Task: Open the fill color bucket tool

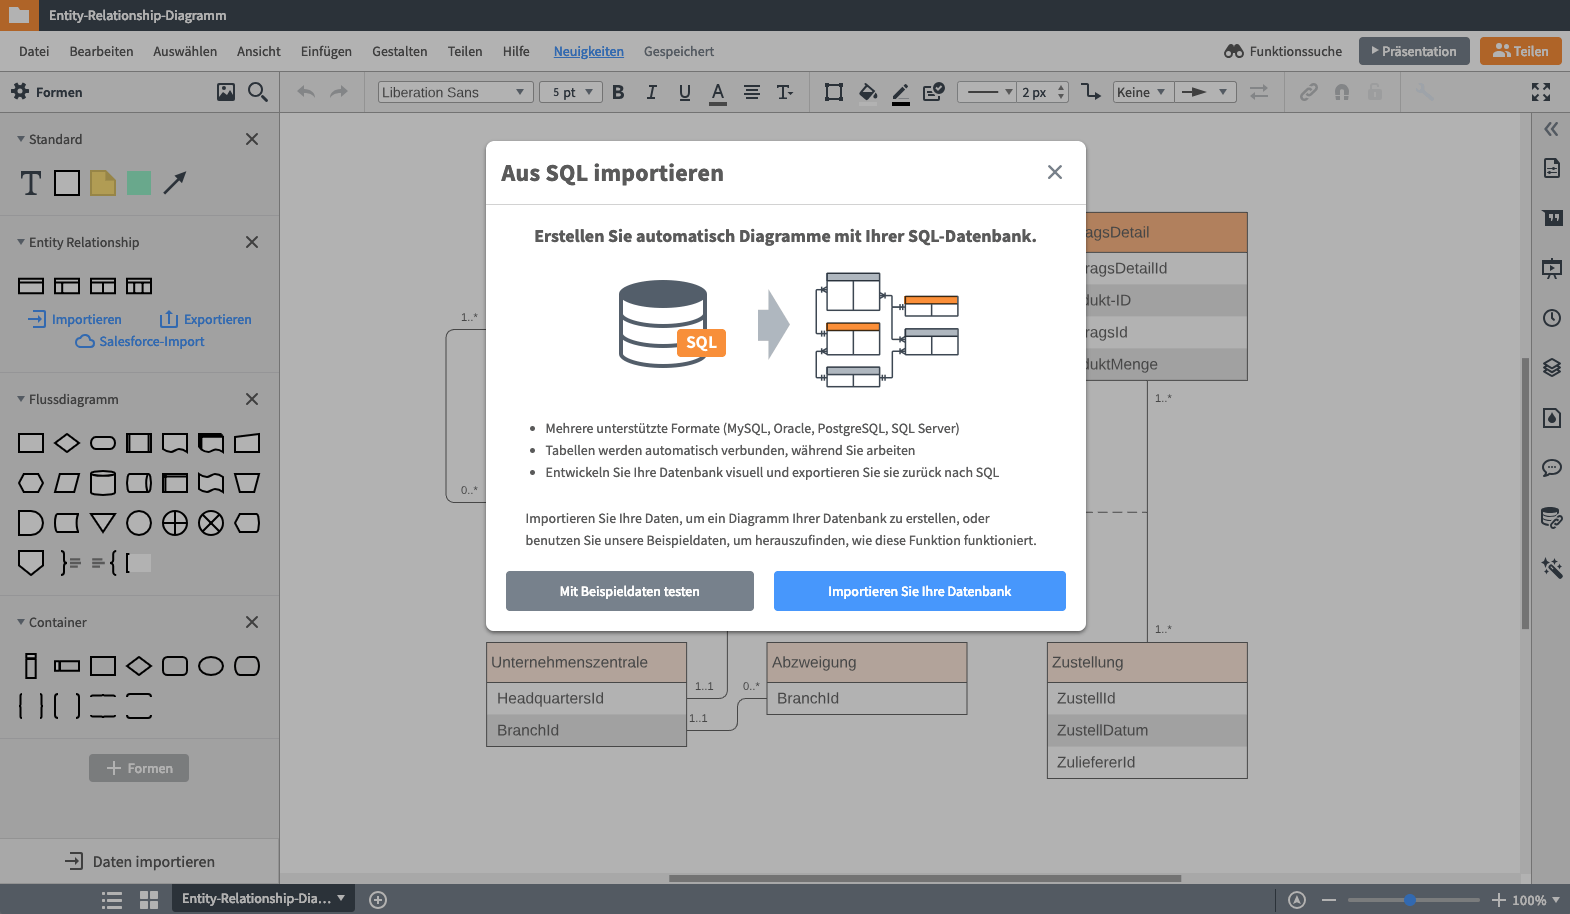Action: pos(867,92)
